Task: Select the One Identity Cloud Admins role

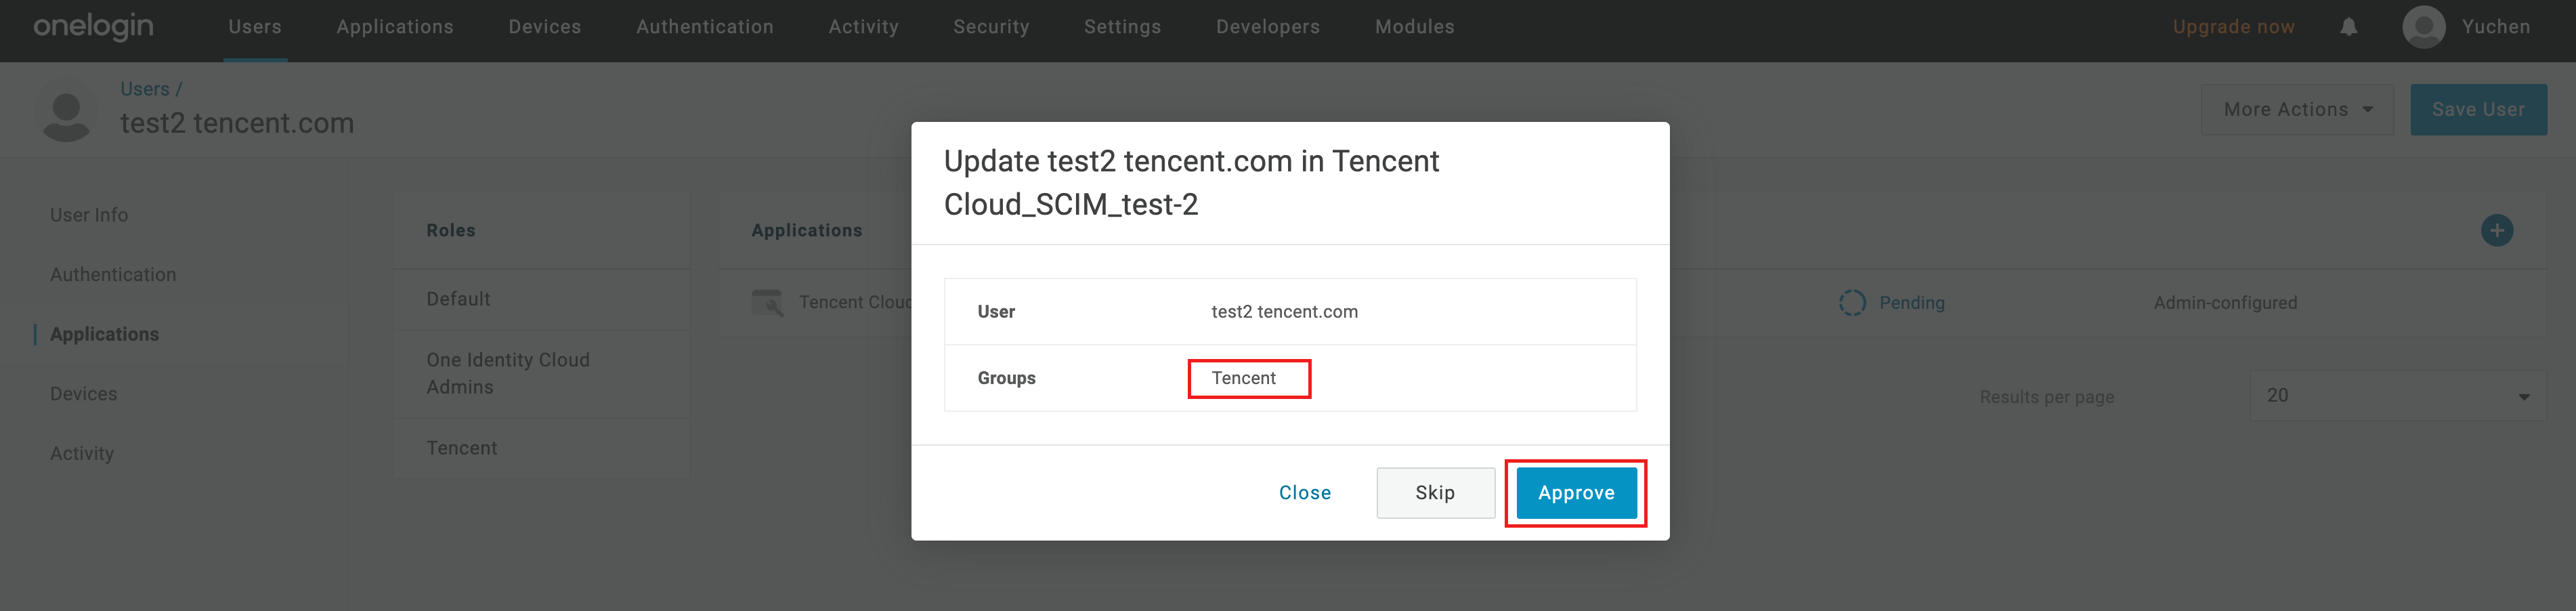Action: tap(508, 373)
